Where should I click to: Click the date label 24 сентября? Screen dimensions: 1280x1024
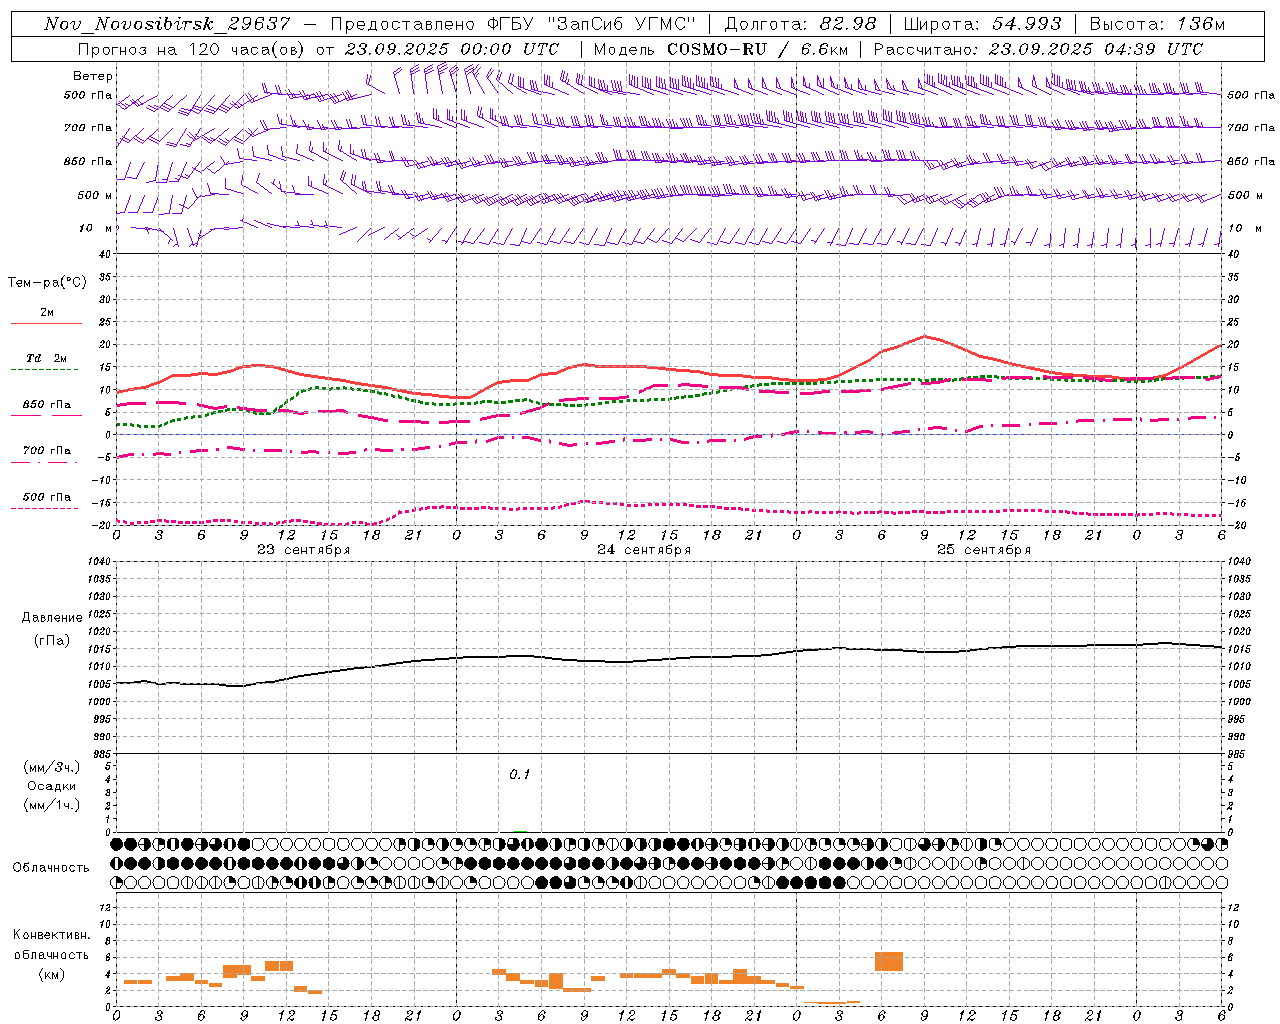(644, 550)
